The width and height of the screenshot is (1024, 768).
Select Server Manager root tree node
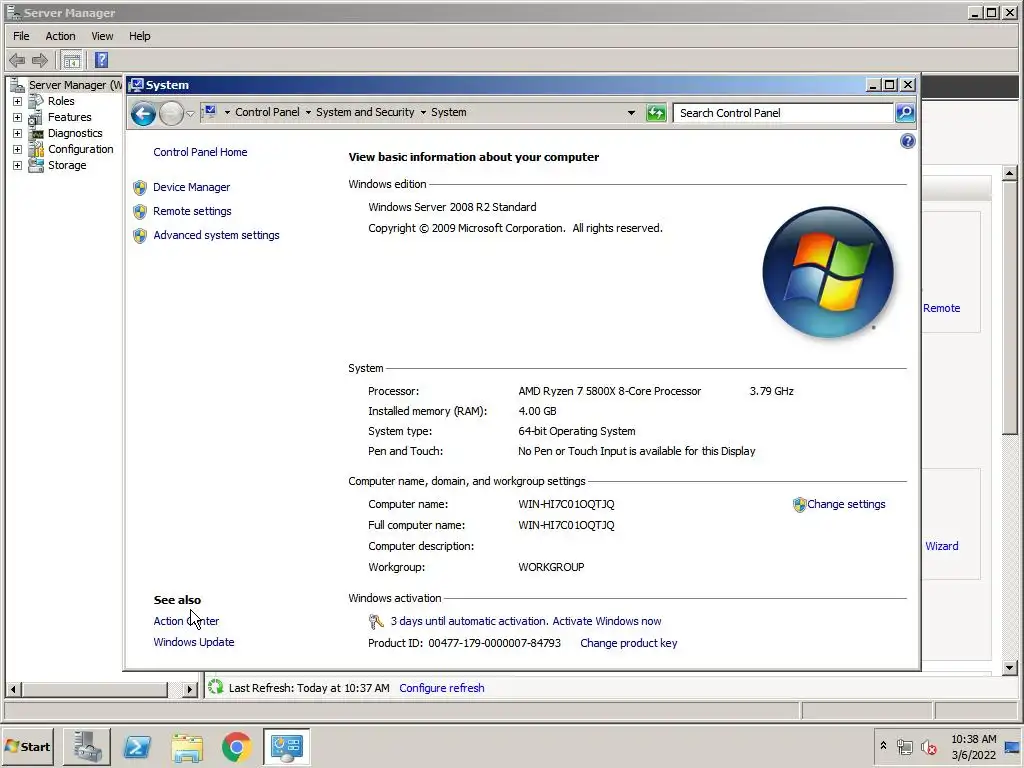pos(74,85)
